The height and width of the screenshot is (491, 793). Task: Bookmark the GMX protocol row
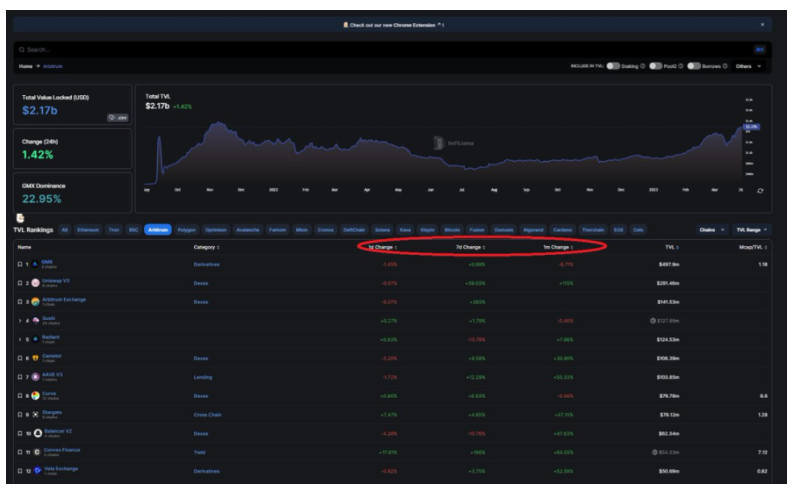(x=20, y=264)
